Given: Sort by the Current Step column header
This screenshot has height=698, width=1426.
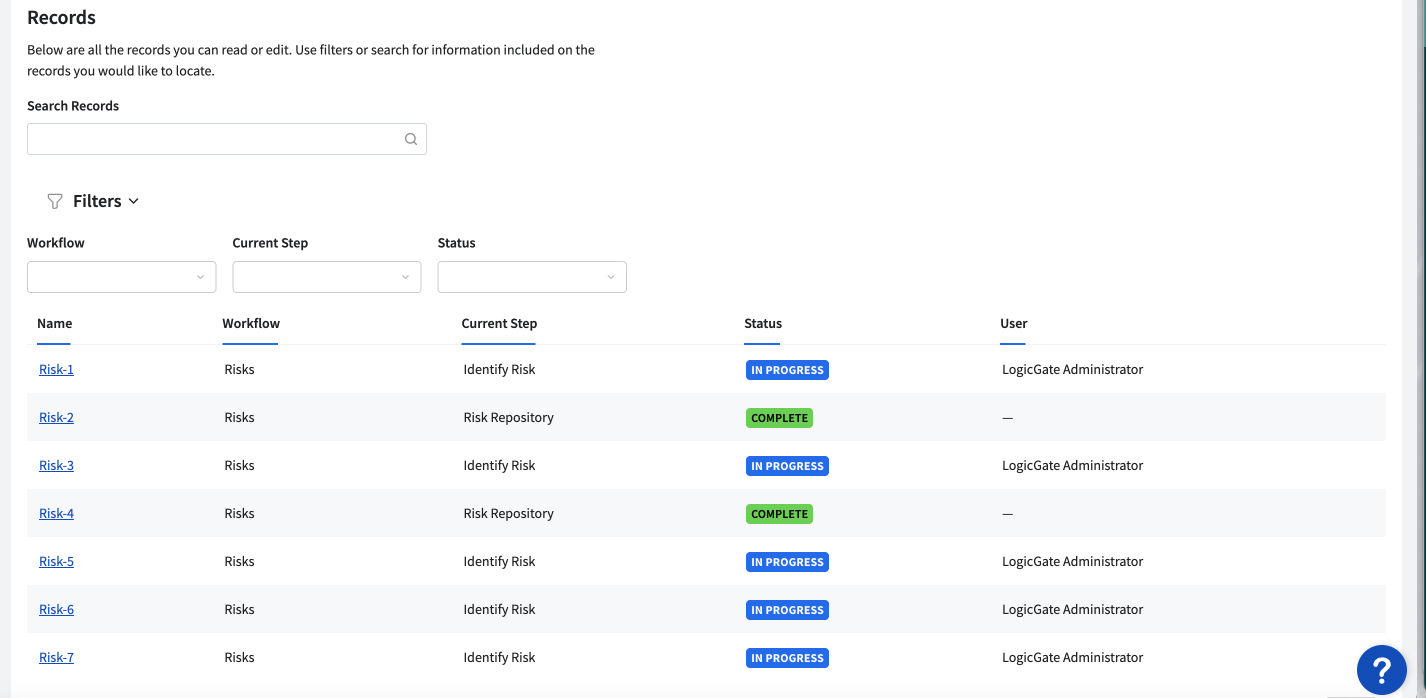Looking at the screenshot, I should [x=499, y=323].
